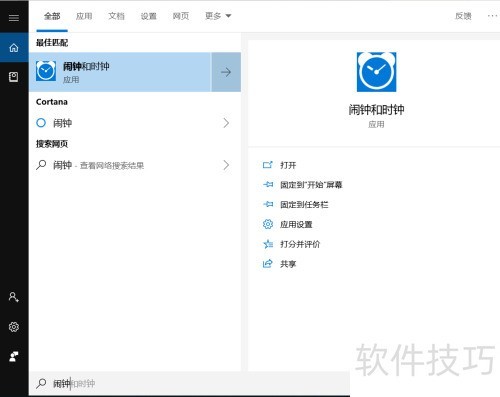Select the Home icon in the sidebar
This screenshot has height=397, width=500.
pos(14,48)
